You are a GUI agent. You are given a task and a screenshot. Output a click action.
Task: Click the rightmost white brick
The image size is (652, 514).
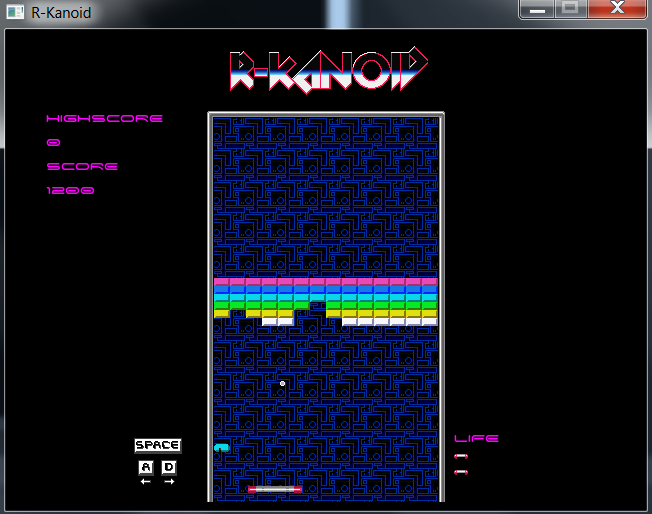pyautogui.click(x=429, y=321)
